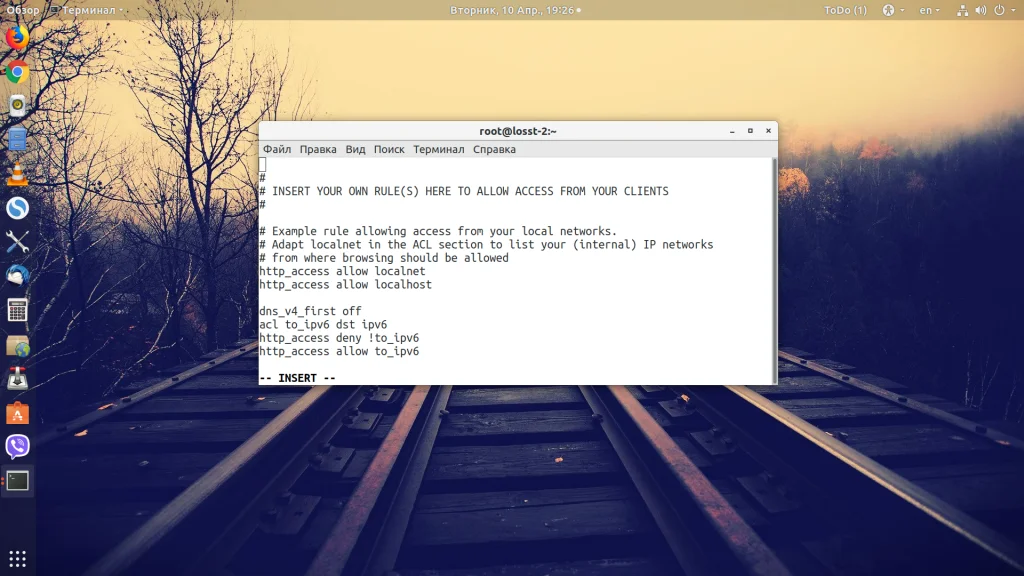The height and width of the screenshot is (576, 1024).
Task: Open the power icon system menu
Action: [x=999, y=10]
